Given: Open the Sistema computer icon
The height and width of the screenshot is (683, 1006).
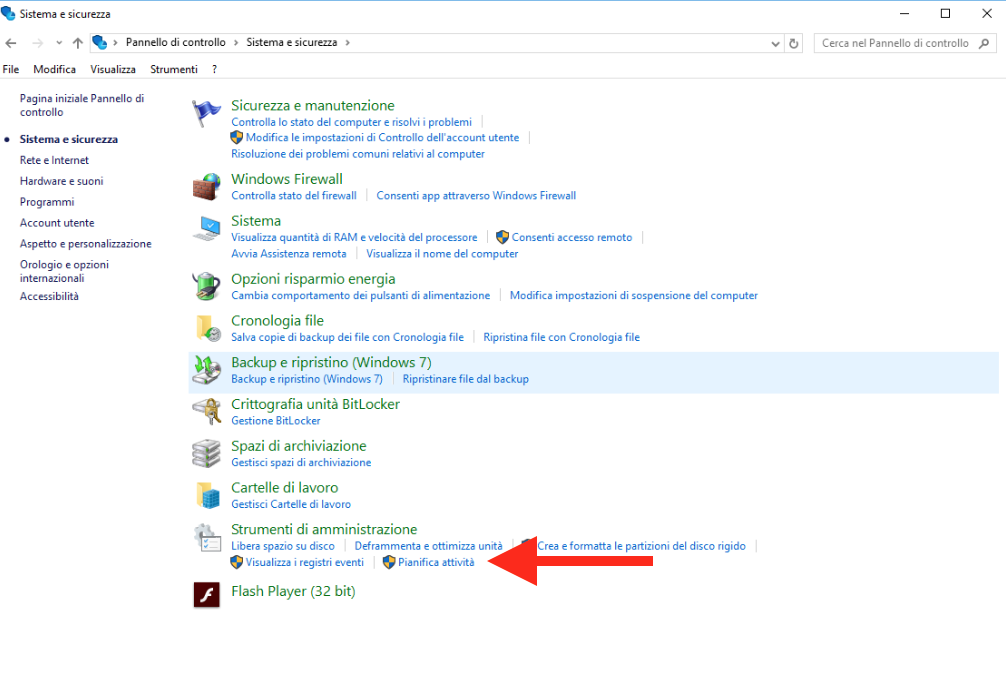Looking at the screenshot, I should pos(206,229).
